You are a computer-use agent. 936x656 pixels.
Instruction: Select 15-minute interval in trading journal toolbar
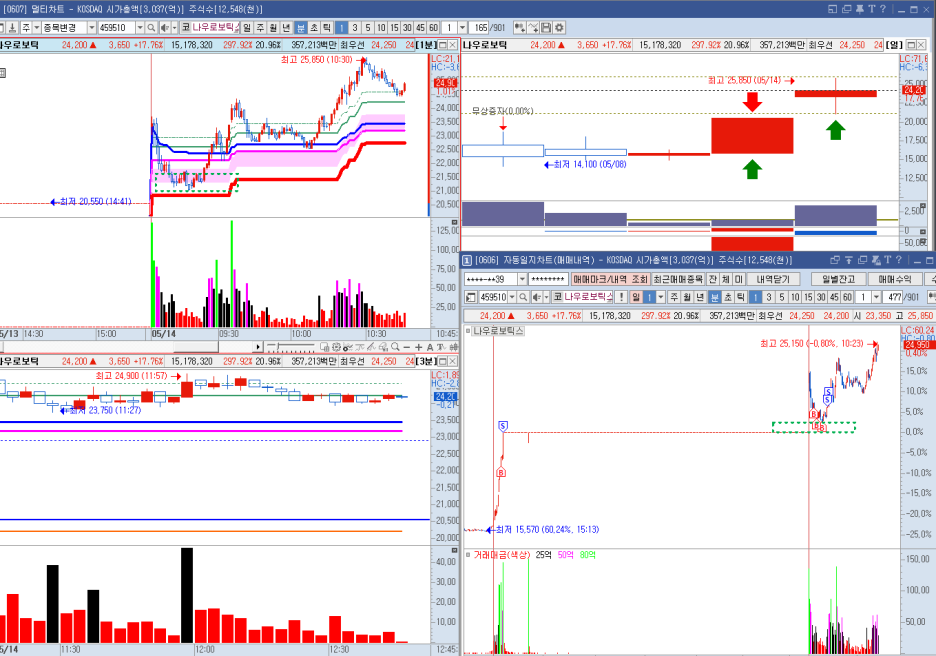(808, 297)
